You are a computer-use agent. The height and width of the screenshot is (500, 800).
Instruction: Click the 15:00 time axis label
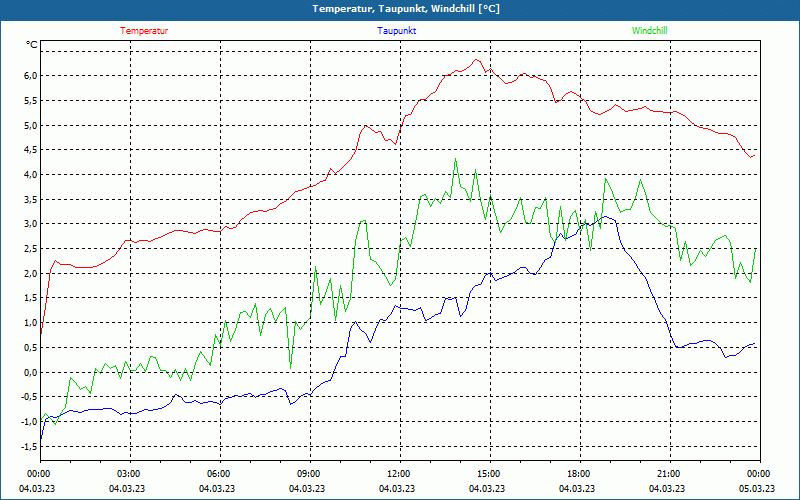(x=489, y=474)
